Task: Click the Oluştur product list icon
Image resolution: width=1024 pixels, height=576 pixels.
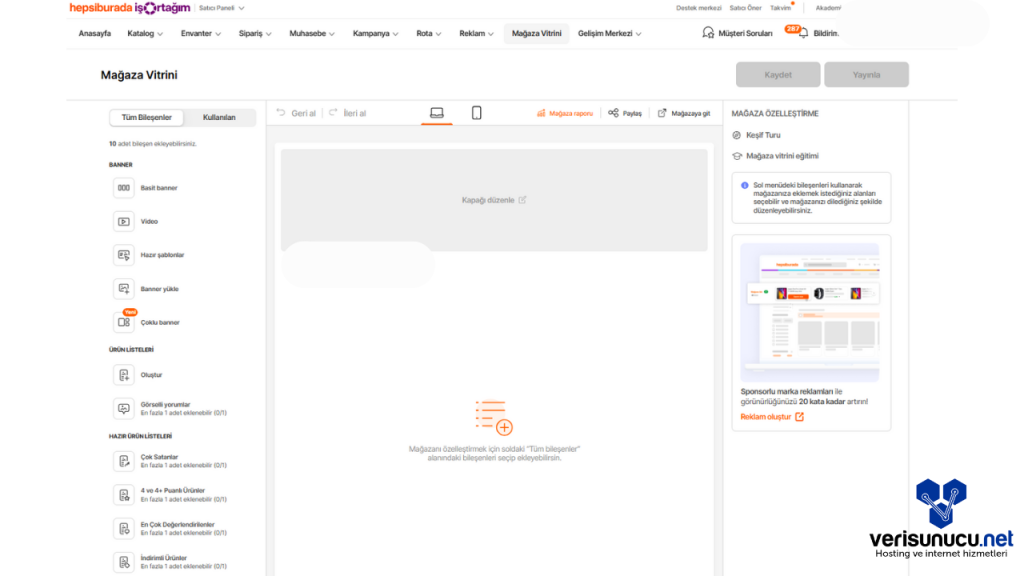Action: pos(123,375)
